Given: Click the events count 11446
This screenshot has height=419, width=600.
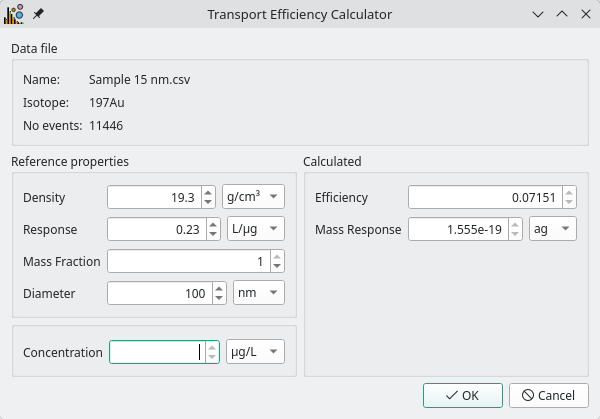Looking at the screenshot, I should (106, 126).
